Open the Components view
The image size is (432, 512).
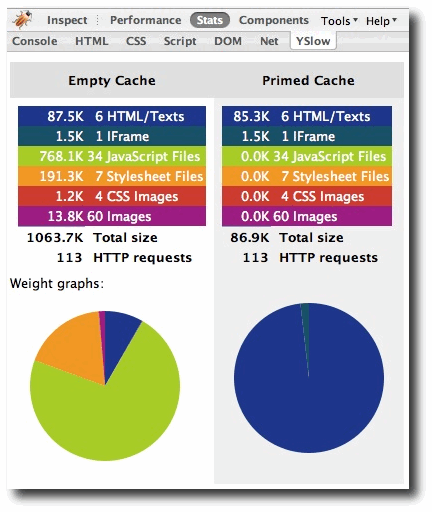[x=274, y=20]
